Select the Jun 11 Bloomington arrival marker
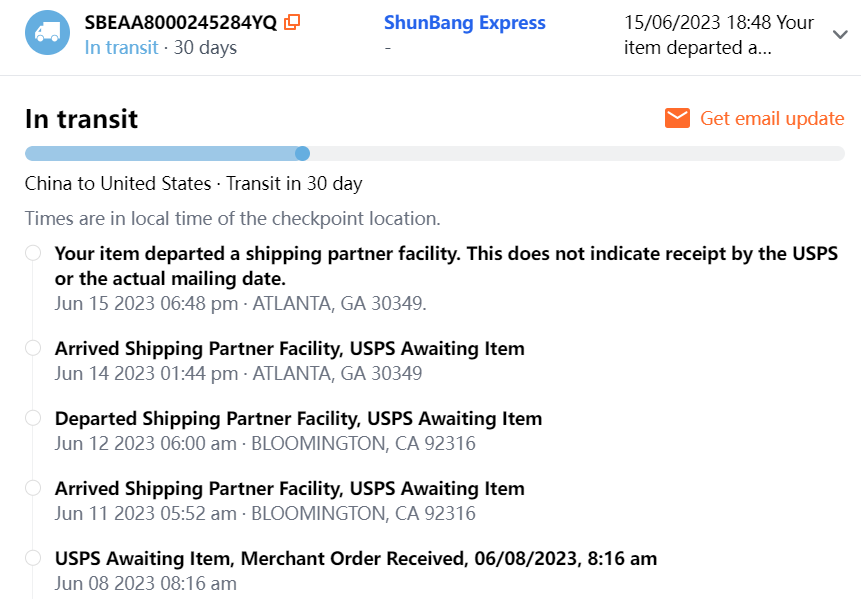Screen dimensions: 861x599 pos(33,488)
